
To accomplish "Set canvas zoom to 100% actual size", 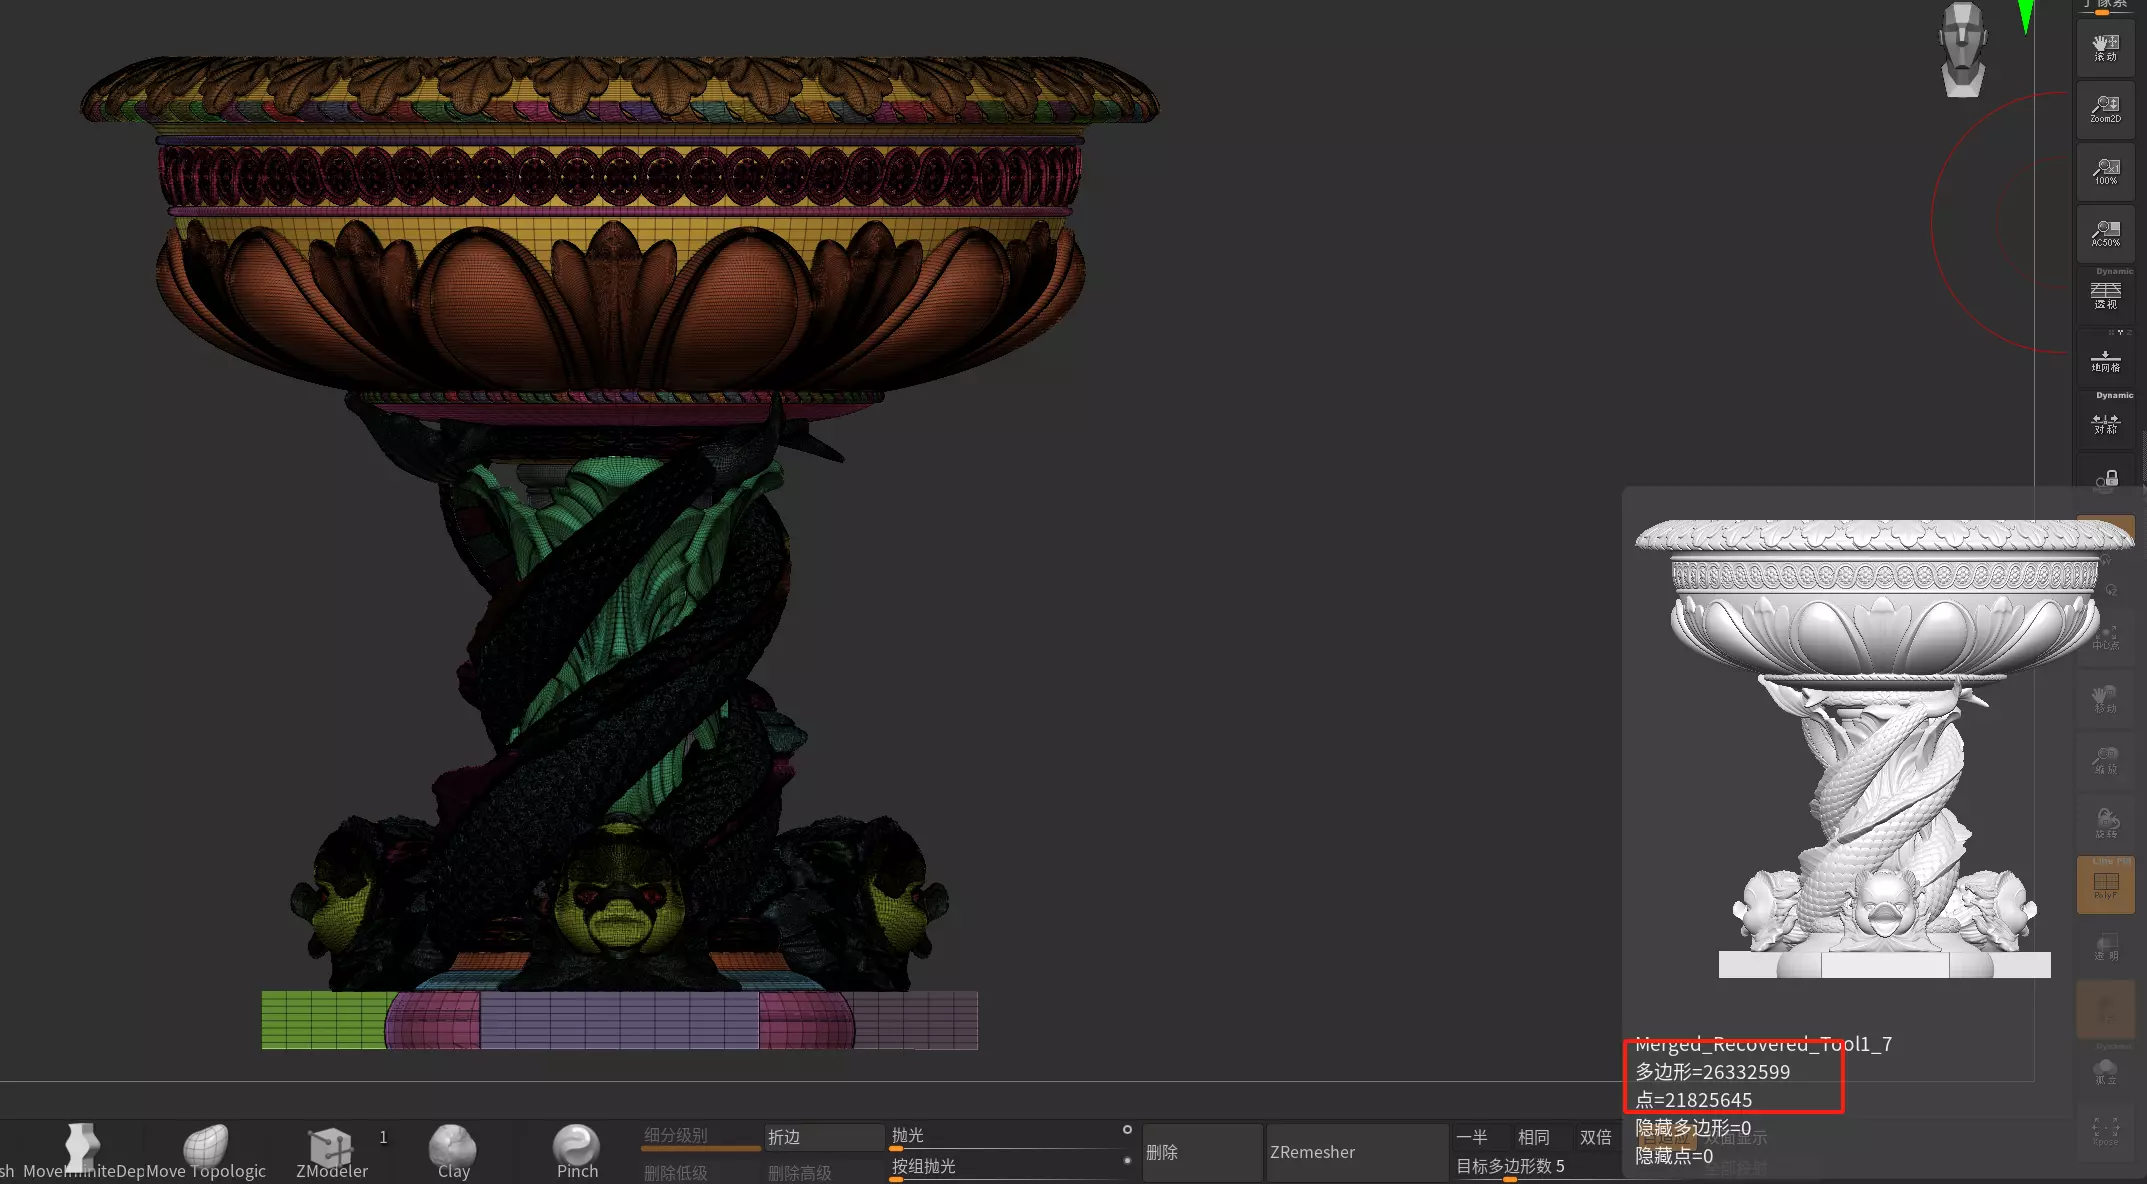I will pyautogui.click(x=2105, y=171).
